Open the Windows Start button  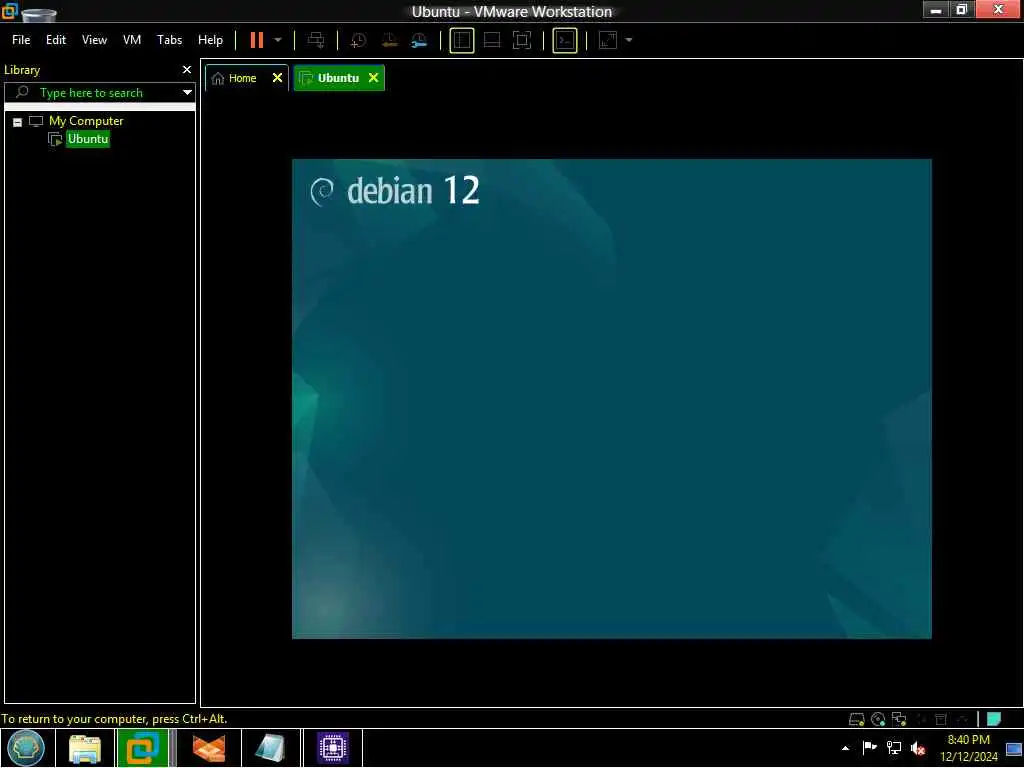point(26,748)
